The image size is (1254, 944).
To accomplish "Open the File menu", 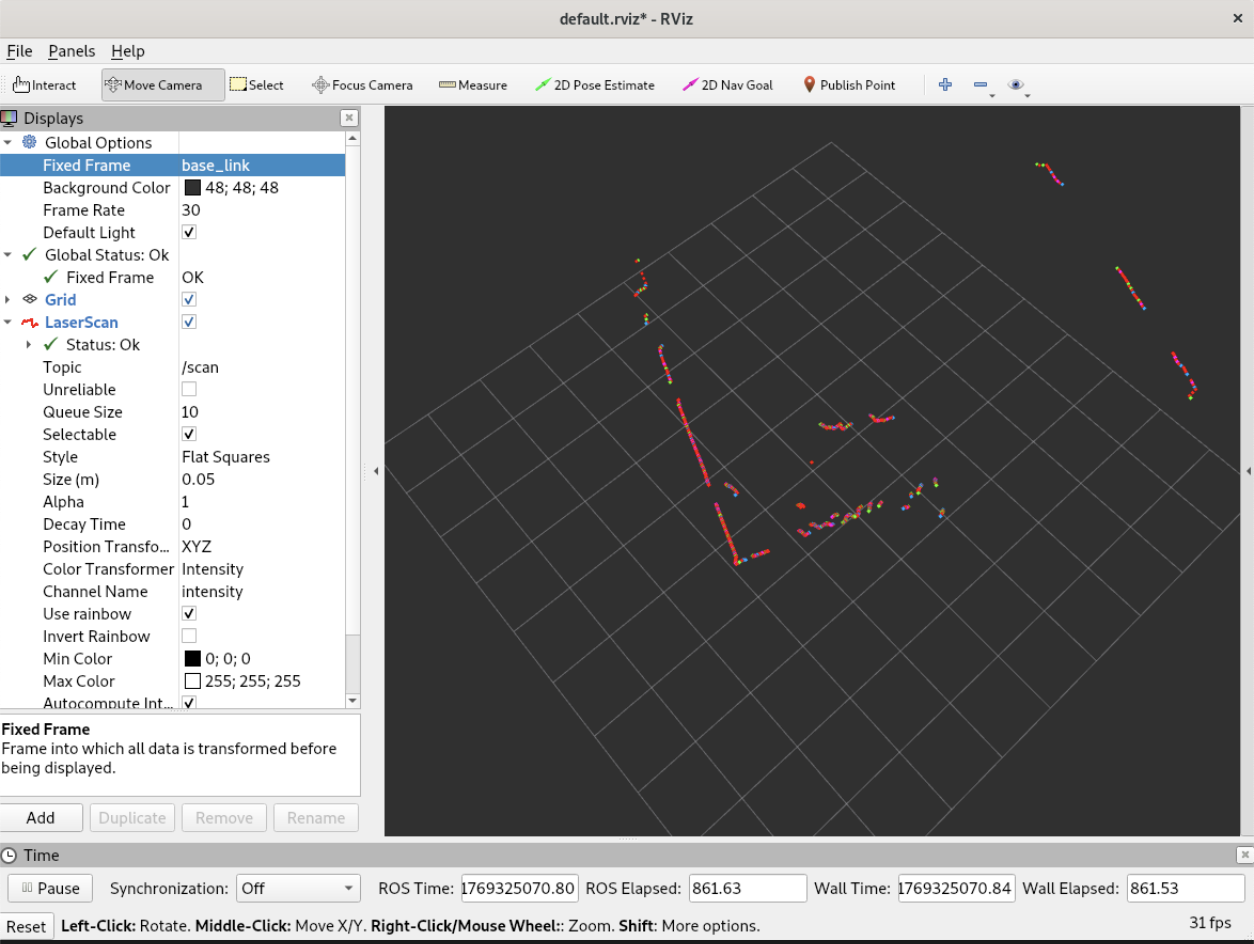I will (x=19, y=51).
